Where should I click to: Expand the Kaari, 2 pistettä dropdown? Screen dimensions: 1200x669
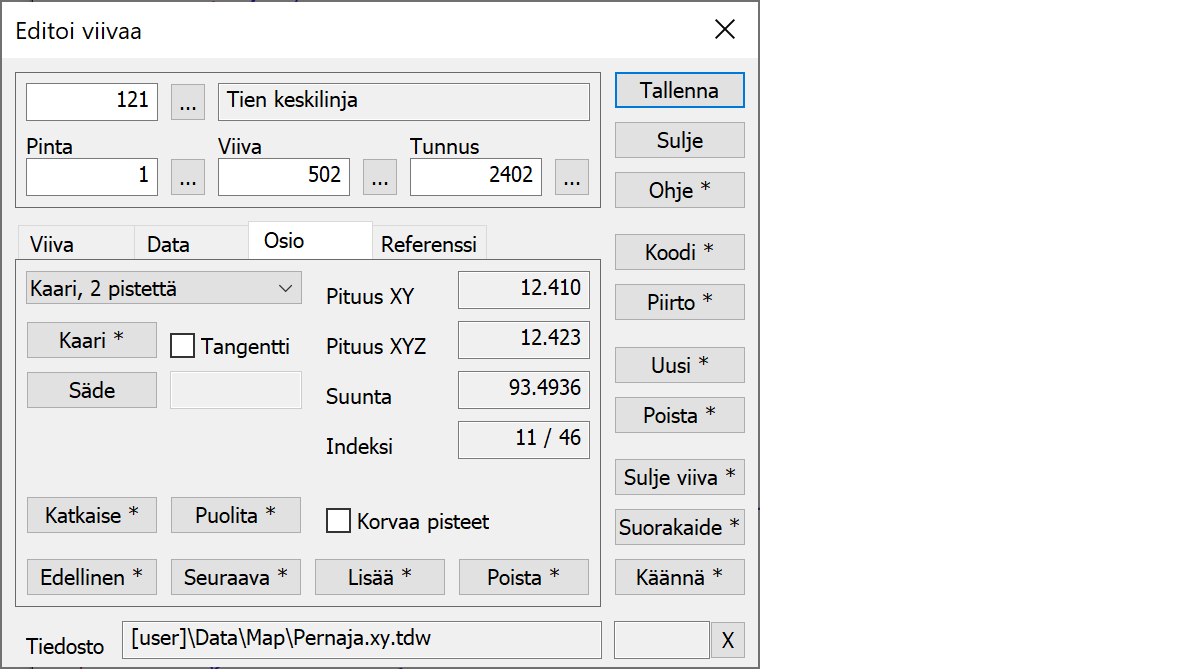pos(164,289)
